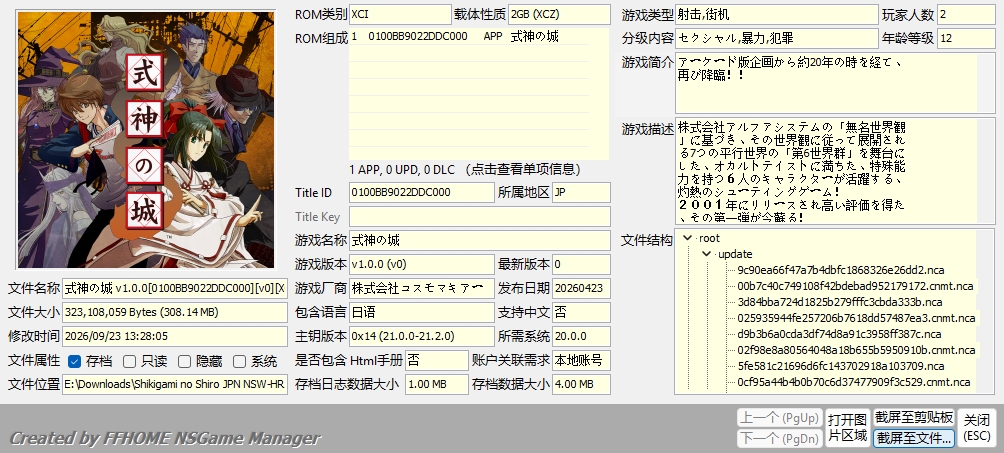This screenshot has width=1004, height=453.
Task: Select the root label in file tree
Action: pyautogui.click(x=709, y=238)
